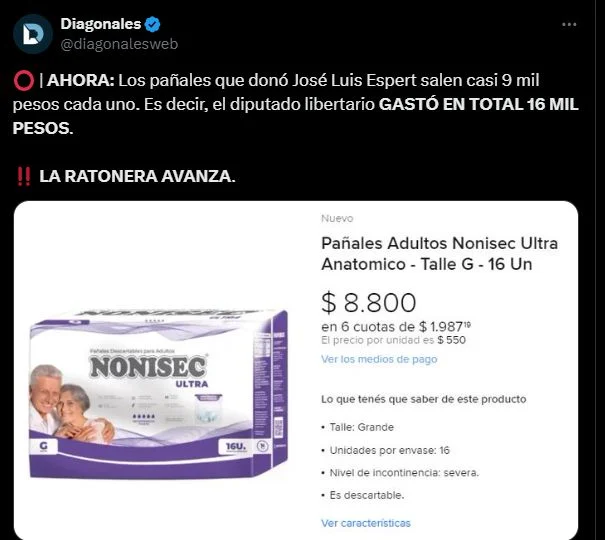Click the red double exclamation emoji
Image resolution: width=605 pixels, height=540 pixels.
pos(24,176)
